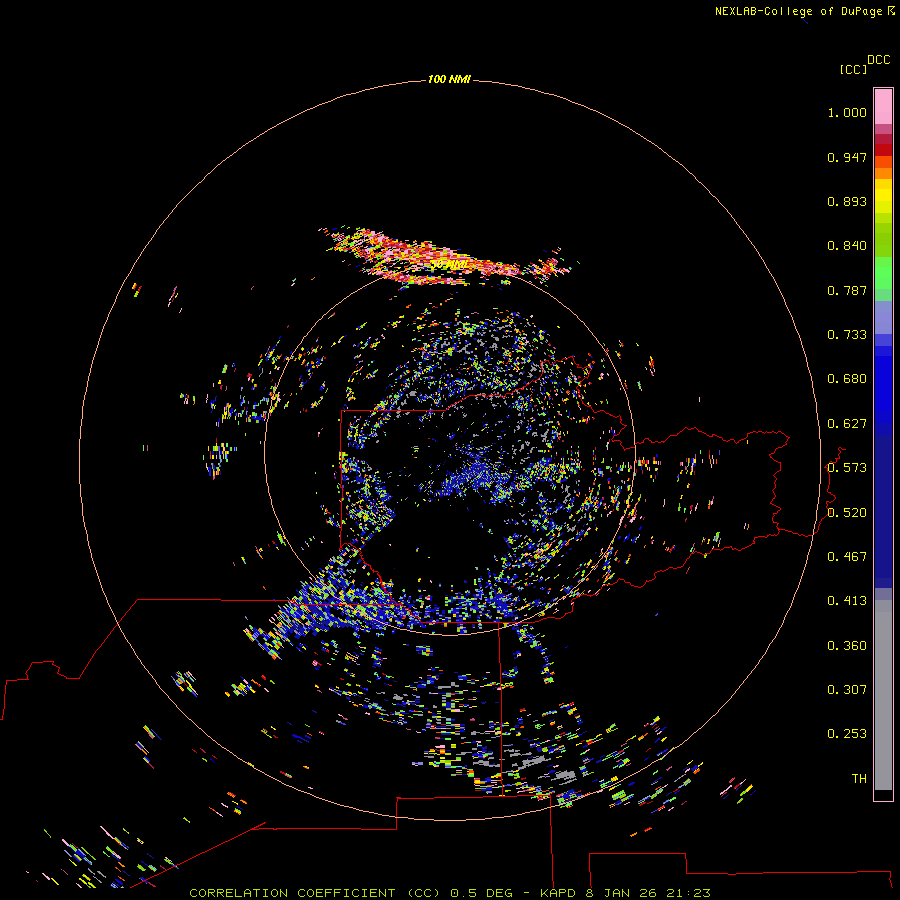
Task: Click the 0.733 legend value
Action: (847, 335)
